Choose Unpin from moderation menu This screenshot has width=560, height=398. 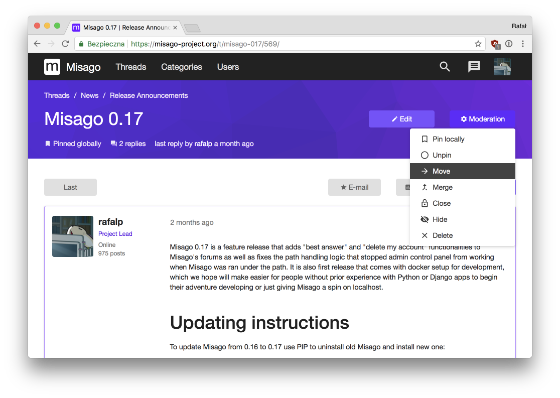462,155
